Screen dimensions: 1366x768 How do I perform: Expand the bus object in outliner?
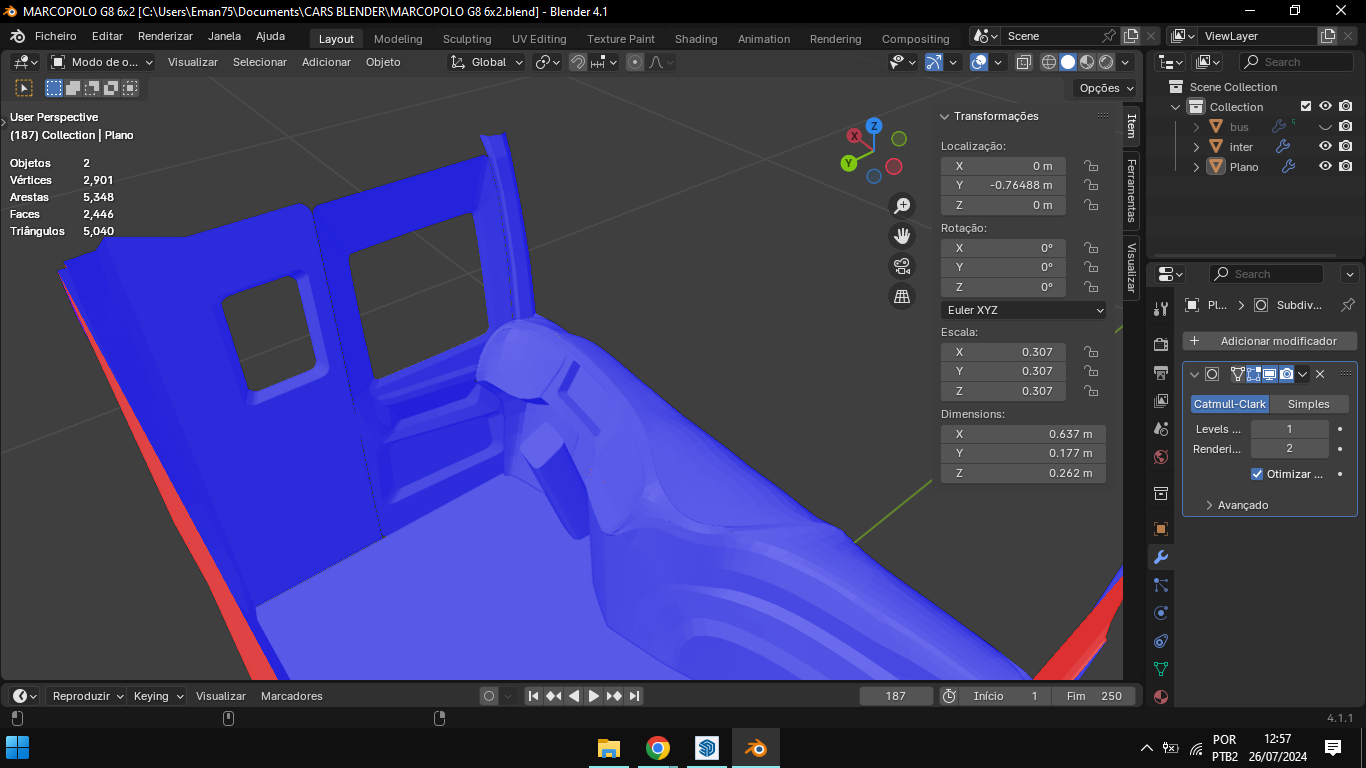[x=1197, y=127]
